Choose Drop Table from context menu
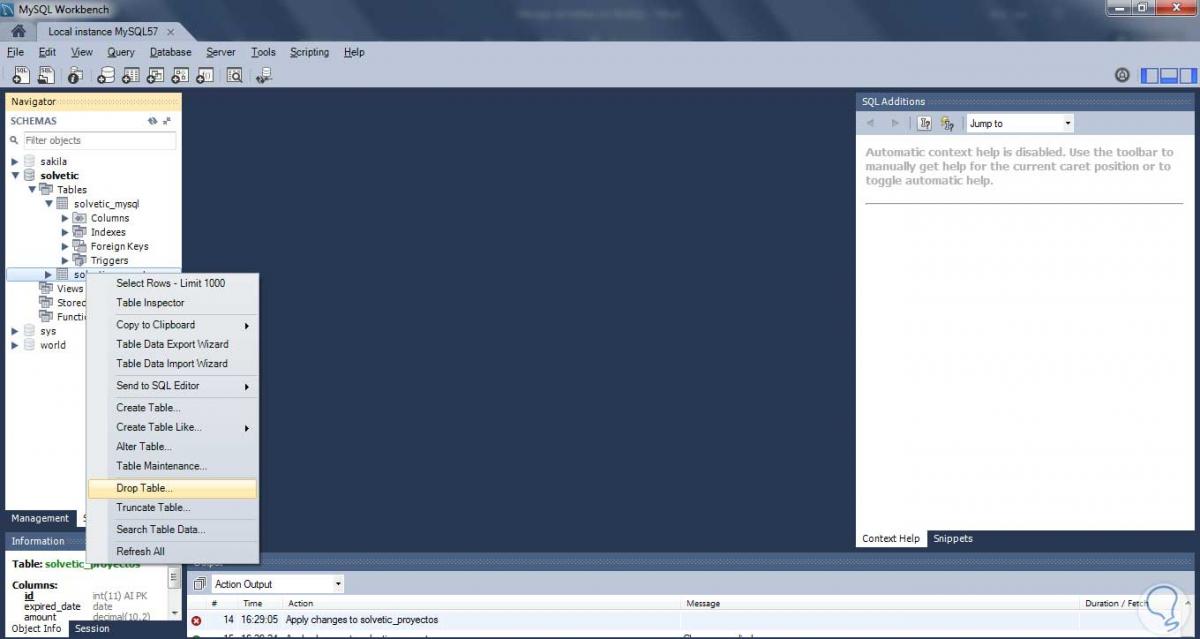Screen dimensions: 1200x639 pyautogui.click(x=172, y=488)
